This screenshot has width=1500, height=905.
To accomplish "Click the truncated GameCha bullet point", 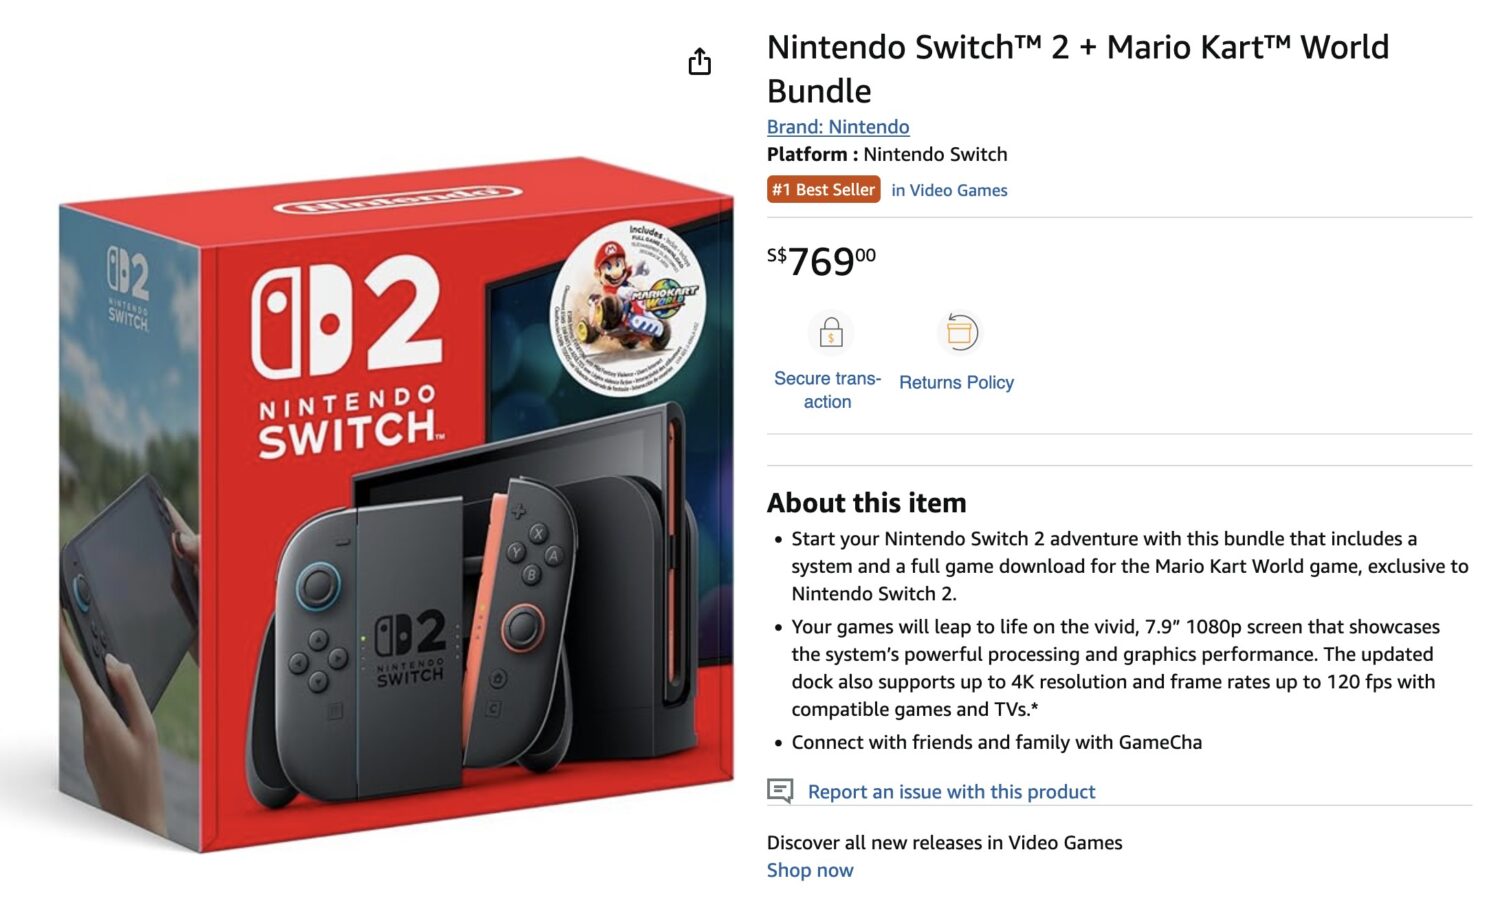I will coord(996,742).
